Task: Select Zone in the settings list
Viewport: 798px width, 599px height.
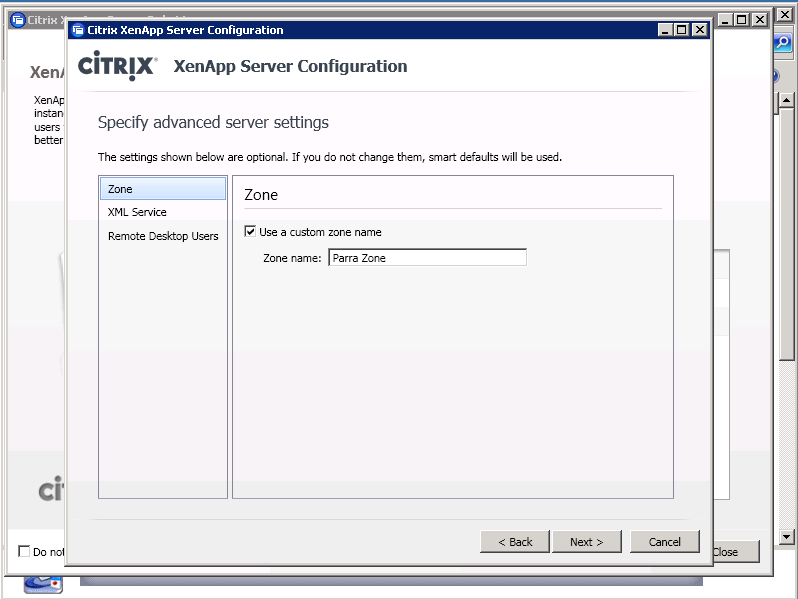Action: [163, 189]
